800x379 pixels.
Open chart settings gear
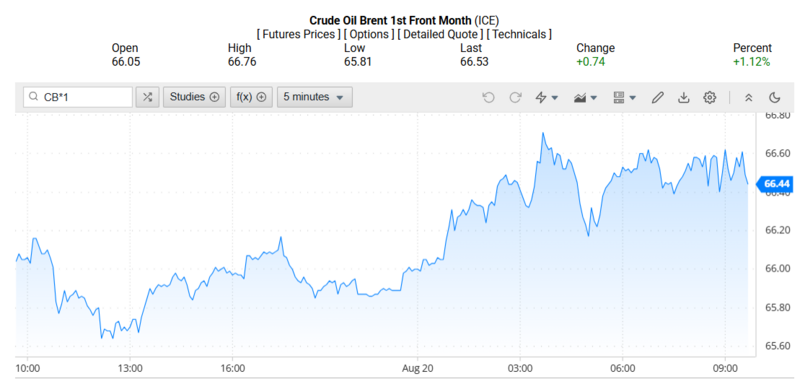(710, 97)
